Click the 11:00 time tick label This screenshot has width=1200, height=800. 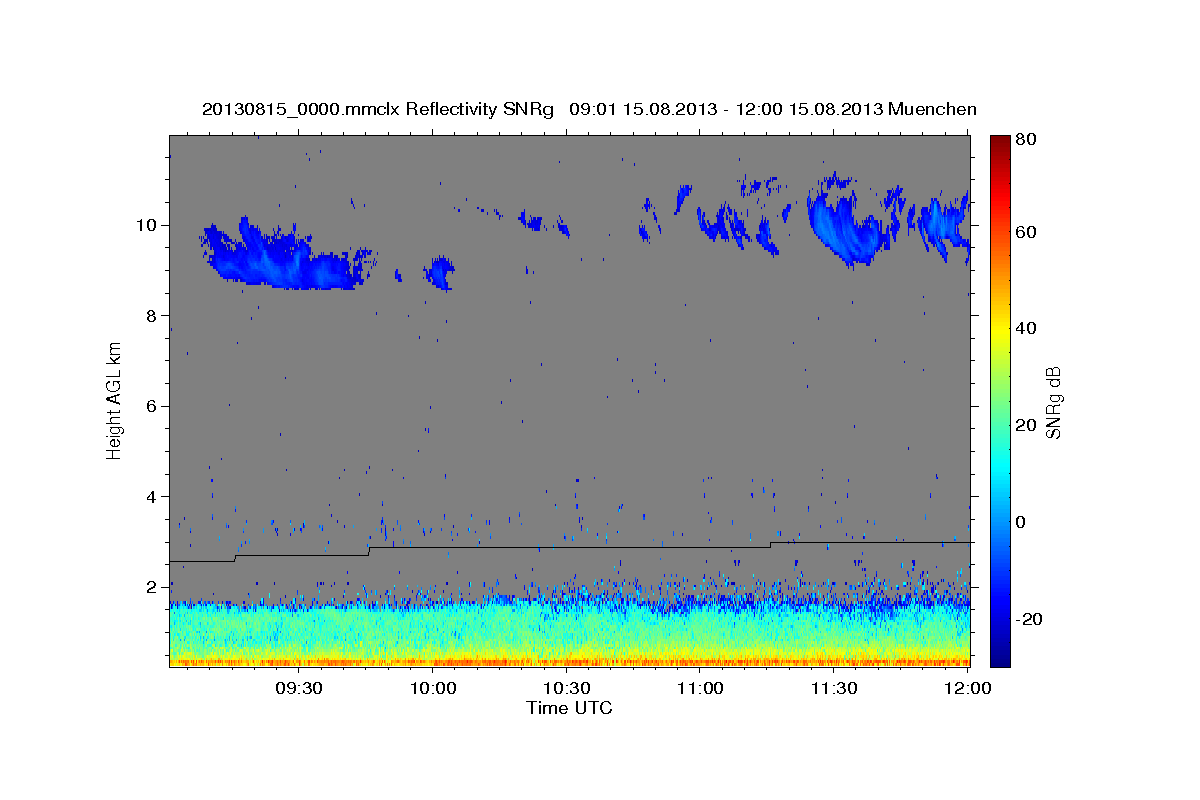700,689
